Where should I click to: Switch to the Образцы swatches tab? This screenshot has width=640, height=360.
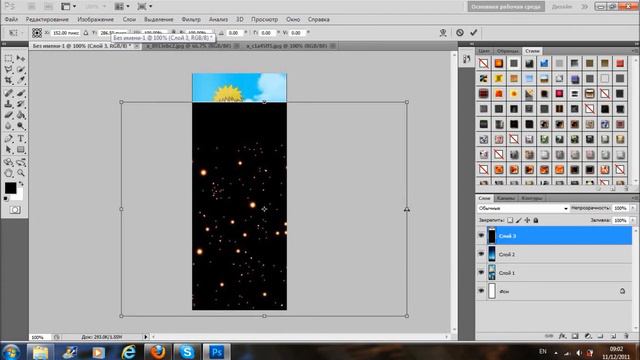click(508, 51)
